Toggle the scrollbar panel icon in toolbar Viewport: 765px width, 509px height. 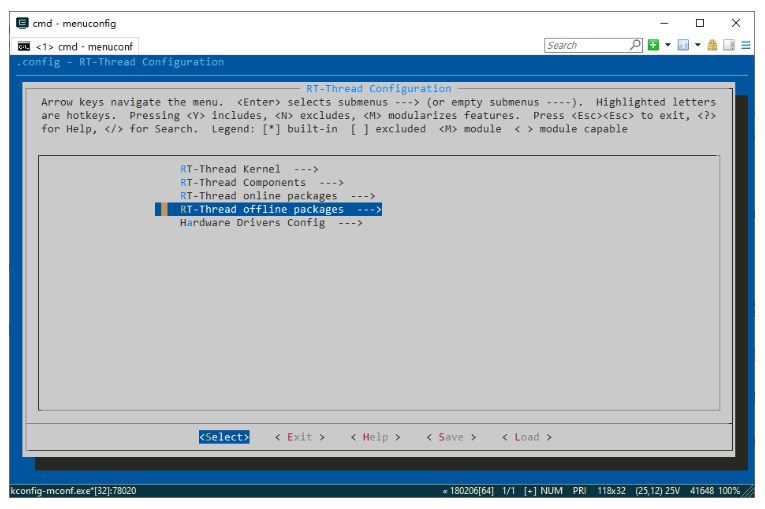click(x=729, y=45)
